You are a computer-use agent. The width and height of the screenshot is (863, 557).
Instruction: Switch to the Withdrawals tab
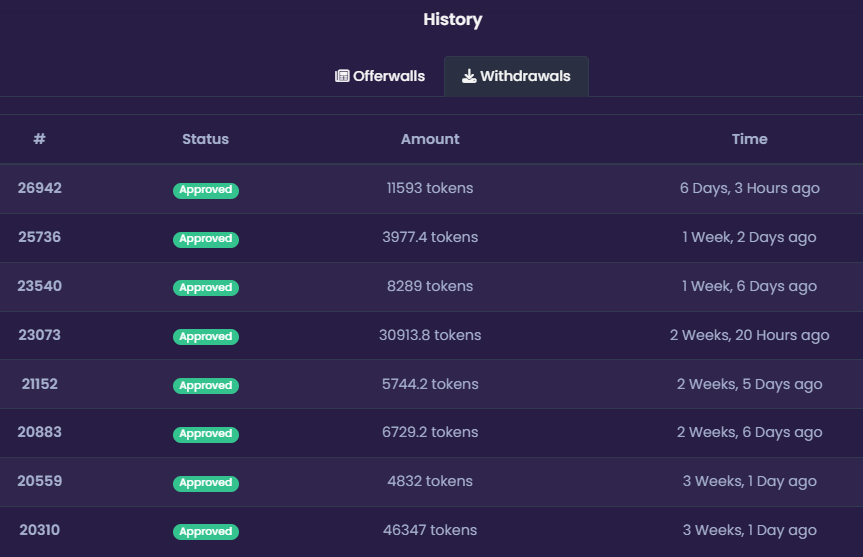click(516, 76)
